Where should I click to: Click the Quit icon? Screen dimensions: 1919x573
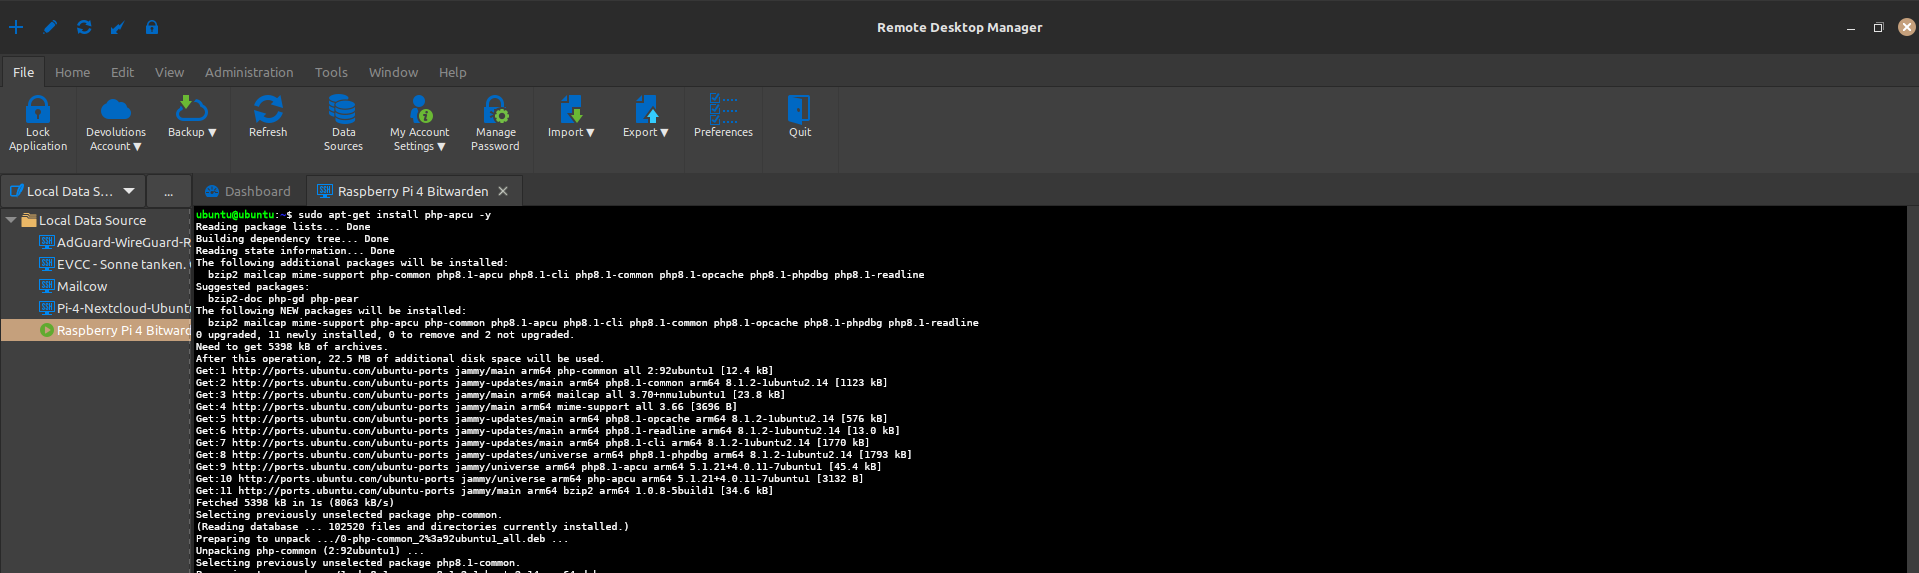(x=799, y=110)
